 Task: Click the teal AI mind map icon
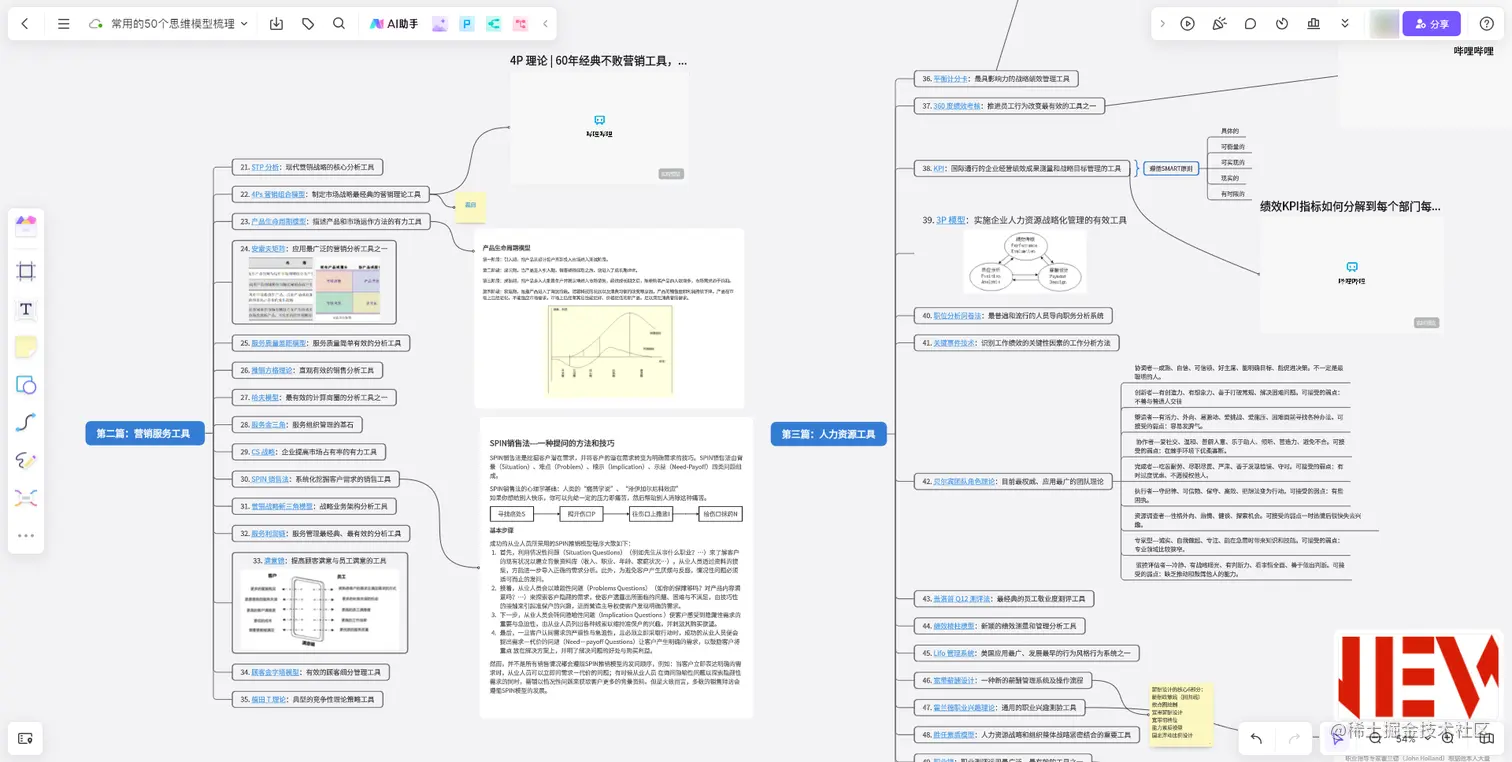493,23
